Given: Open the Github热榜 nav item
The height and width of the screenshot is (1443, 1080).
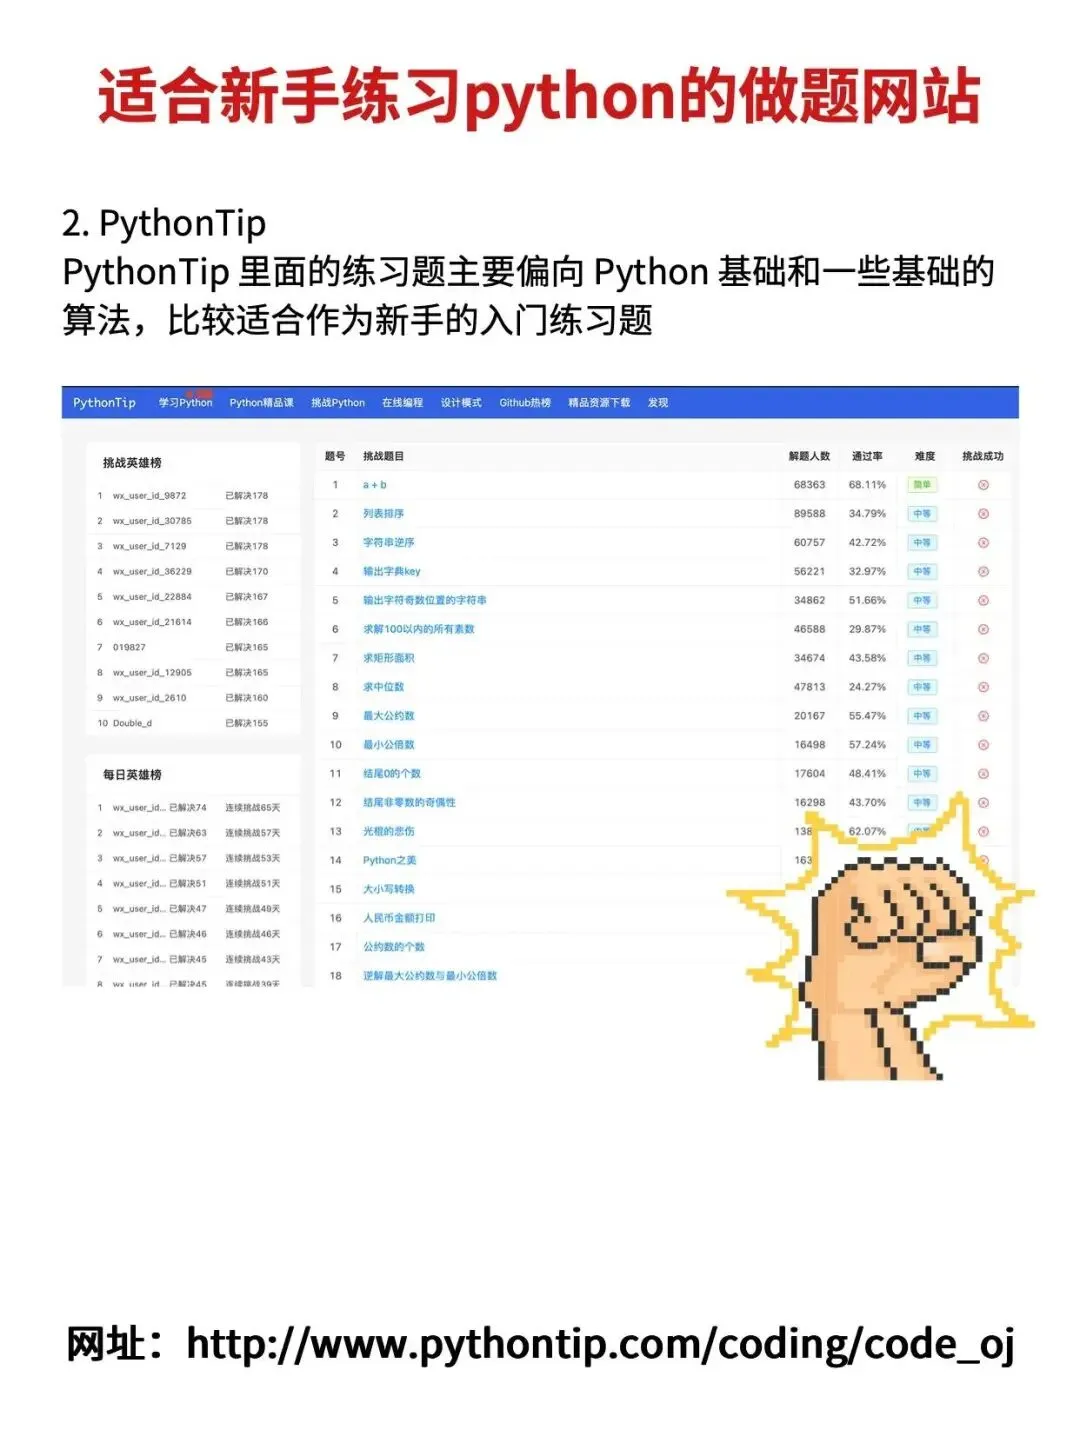Looking at the screenshot, I should [525, 403].
